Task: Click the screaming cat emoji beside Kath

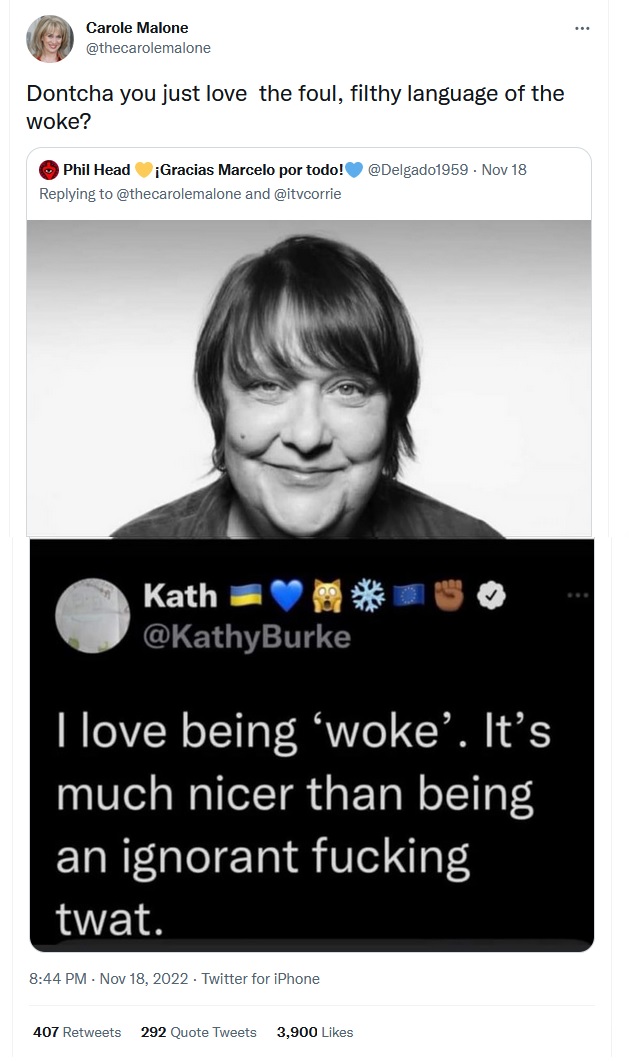Action: 330,596
